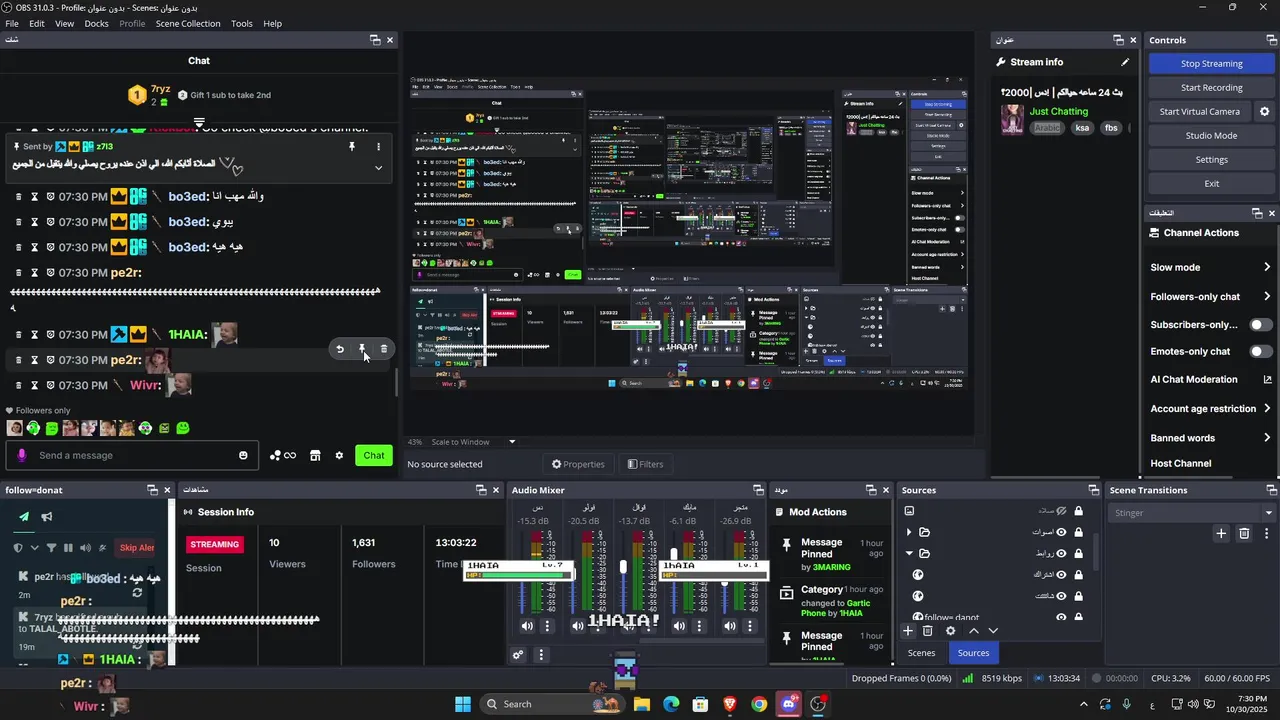Mute alert sound in follow=donat dock
Image resolution: width=1280 pixels, height=720 pixels.
click(85, 548)
